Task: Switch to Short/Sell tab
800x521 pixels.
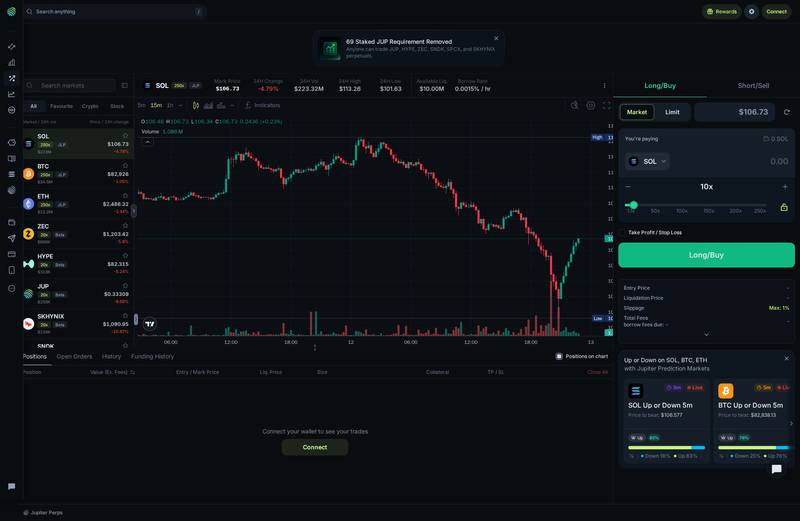Action: 753,85
